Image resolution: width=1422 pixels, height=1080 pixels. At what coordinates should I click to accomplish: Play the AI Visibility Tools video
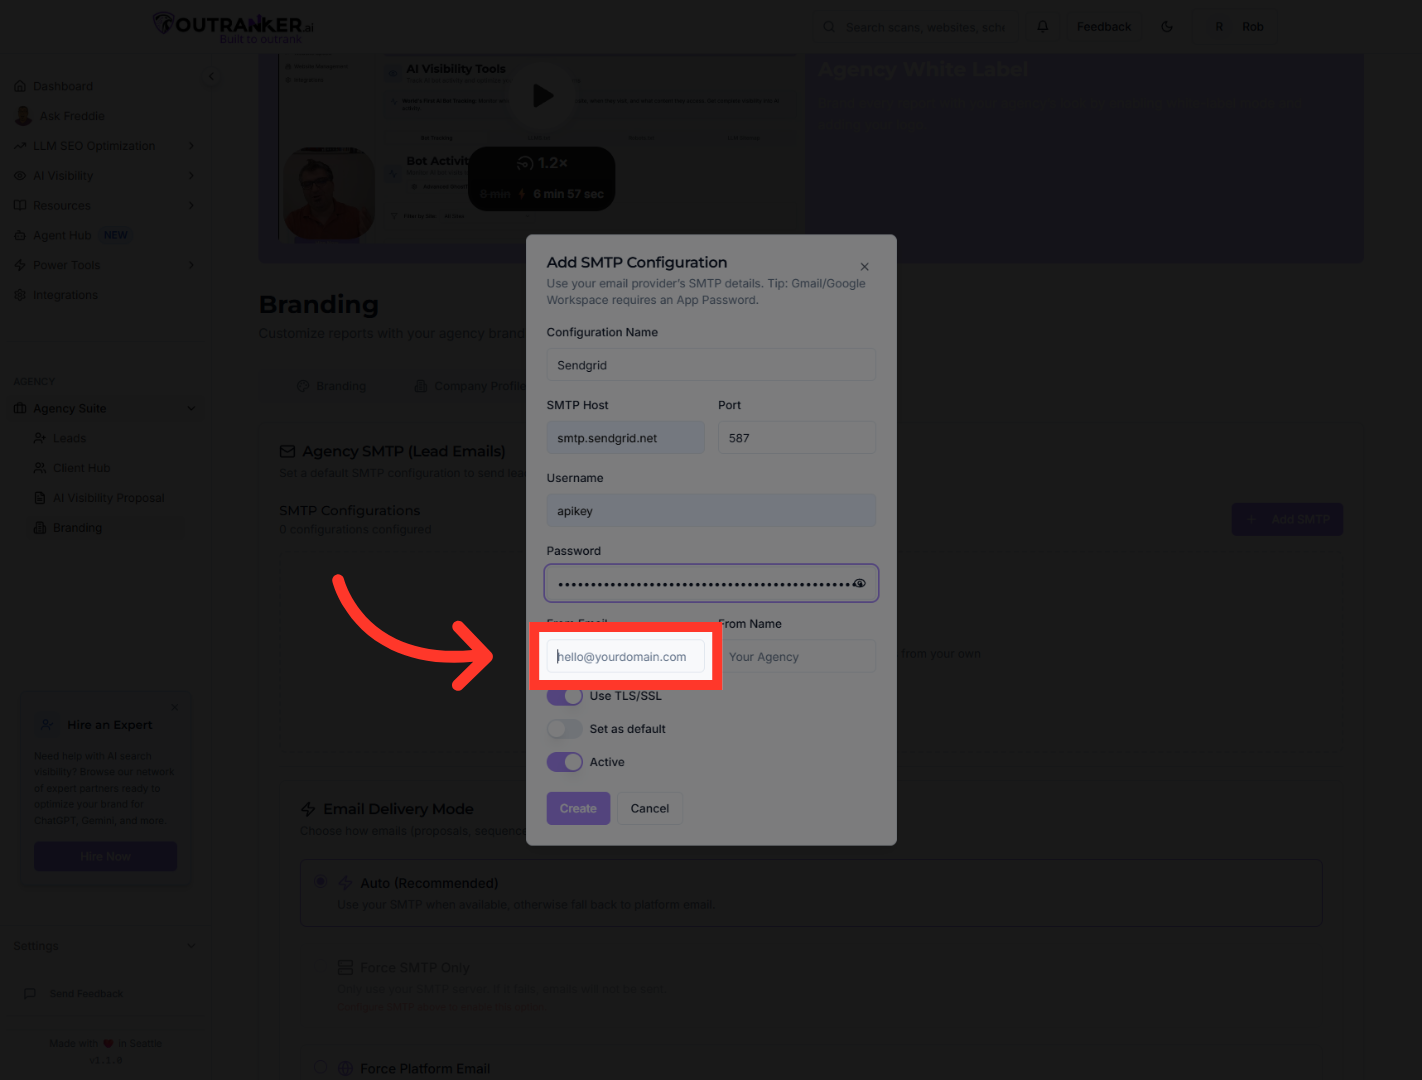point(543,96)
